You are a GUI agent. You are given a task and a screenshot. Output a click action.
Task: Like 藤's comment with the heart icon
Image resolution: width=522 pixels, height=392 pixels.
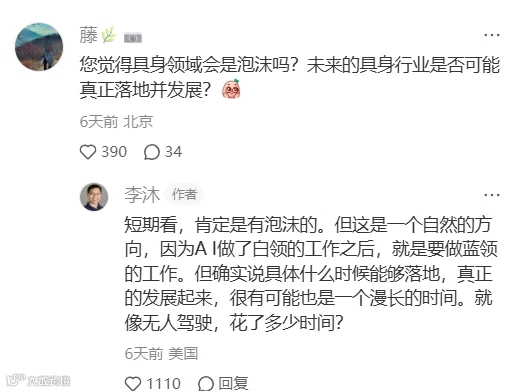tap(88, 152)
